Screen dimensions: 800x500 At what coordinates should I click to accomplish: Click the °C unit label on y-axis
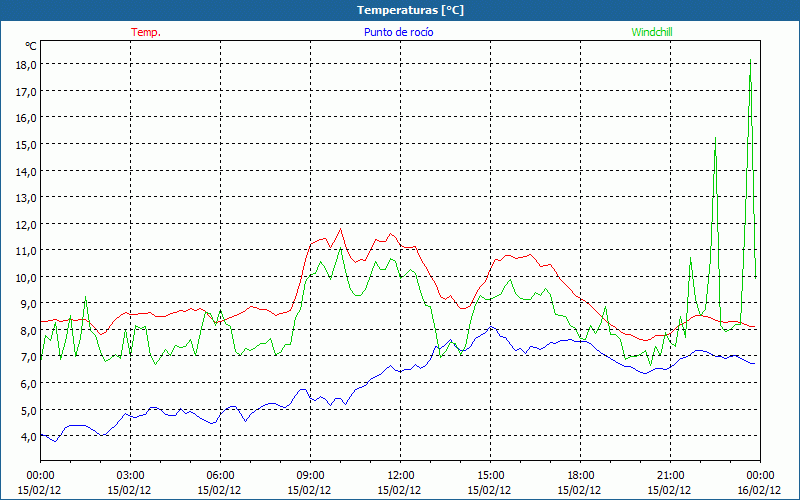pyautogui.click(x=31, y=46)
